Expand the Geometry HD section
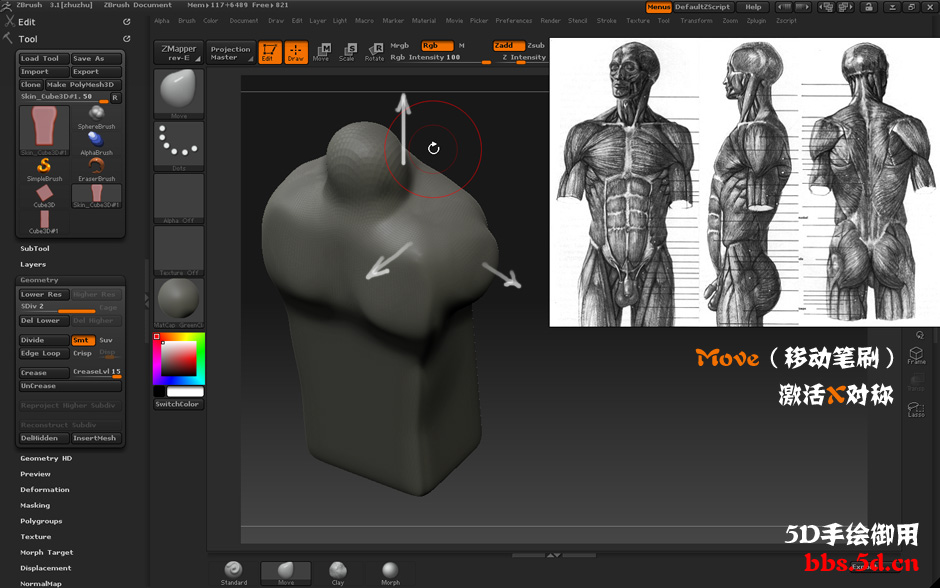940x588 pixels. coord(46,458)
